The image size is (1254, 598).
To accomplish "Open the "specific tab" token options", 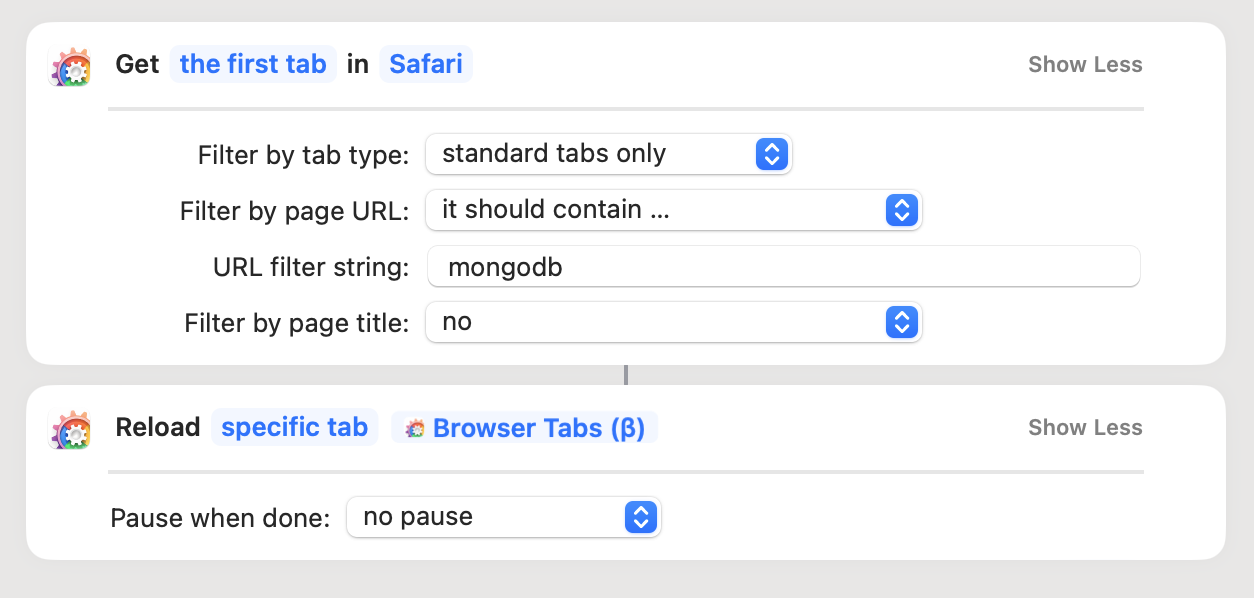I will click(x=294, y=428).
